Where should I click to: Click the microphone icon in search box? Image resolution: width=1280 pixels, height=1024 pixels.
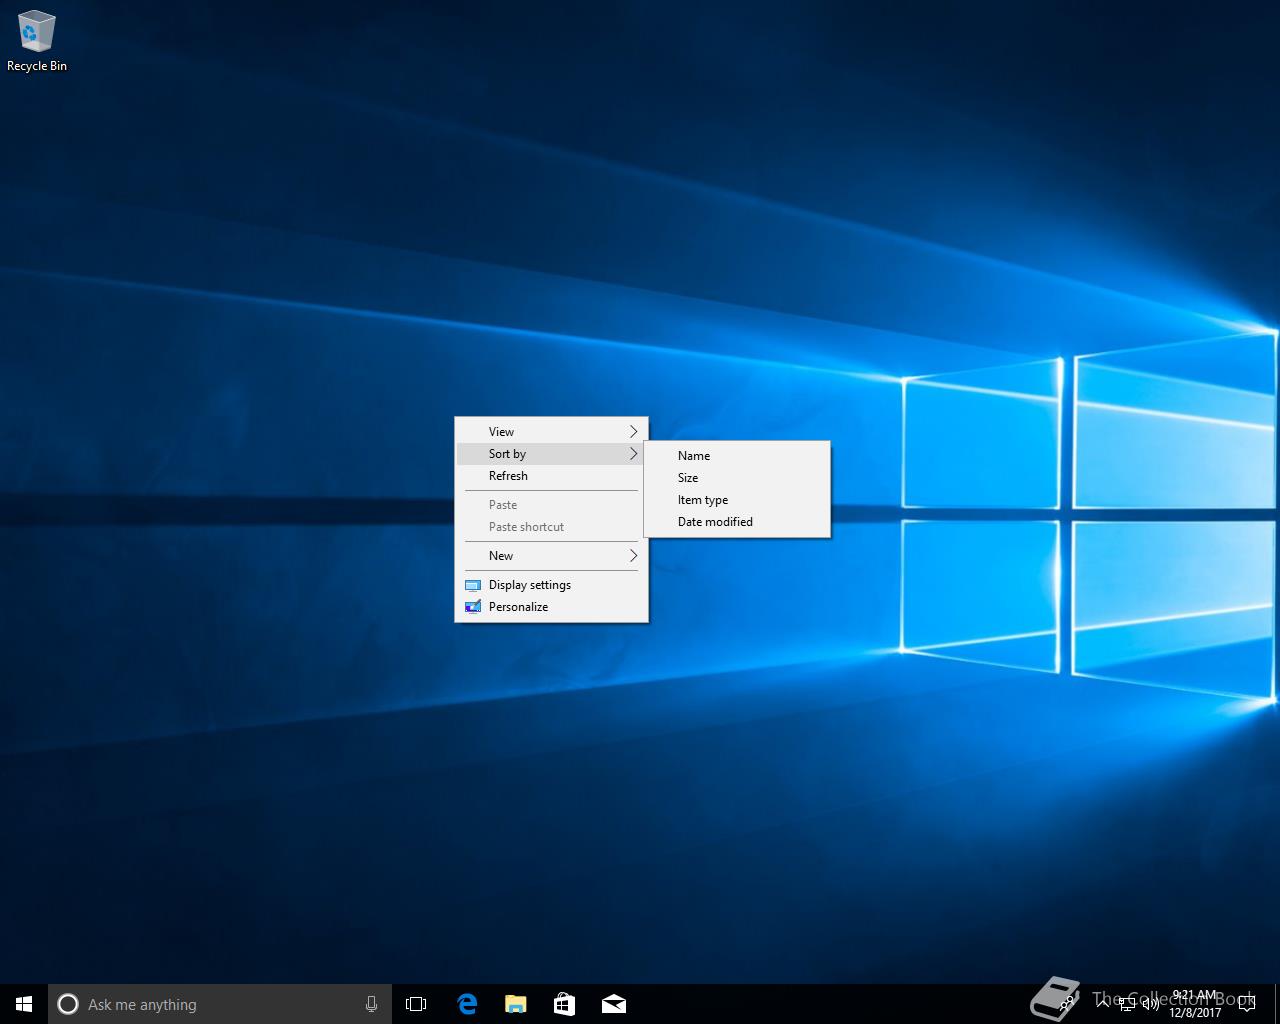pos(371,1004)
